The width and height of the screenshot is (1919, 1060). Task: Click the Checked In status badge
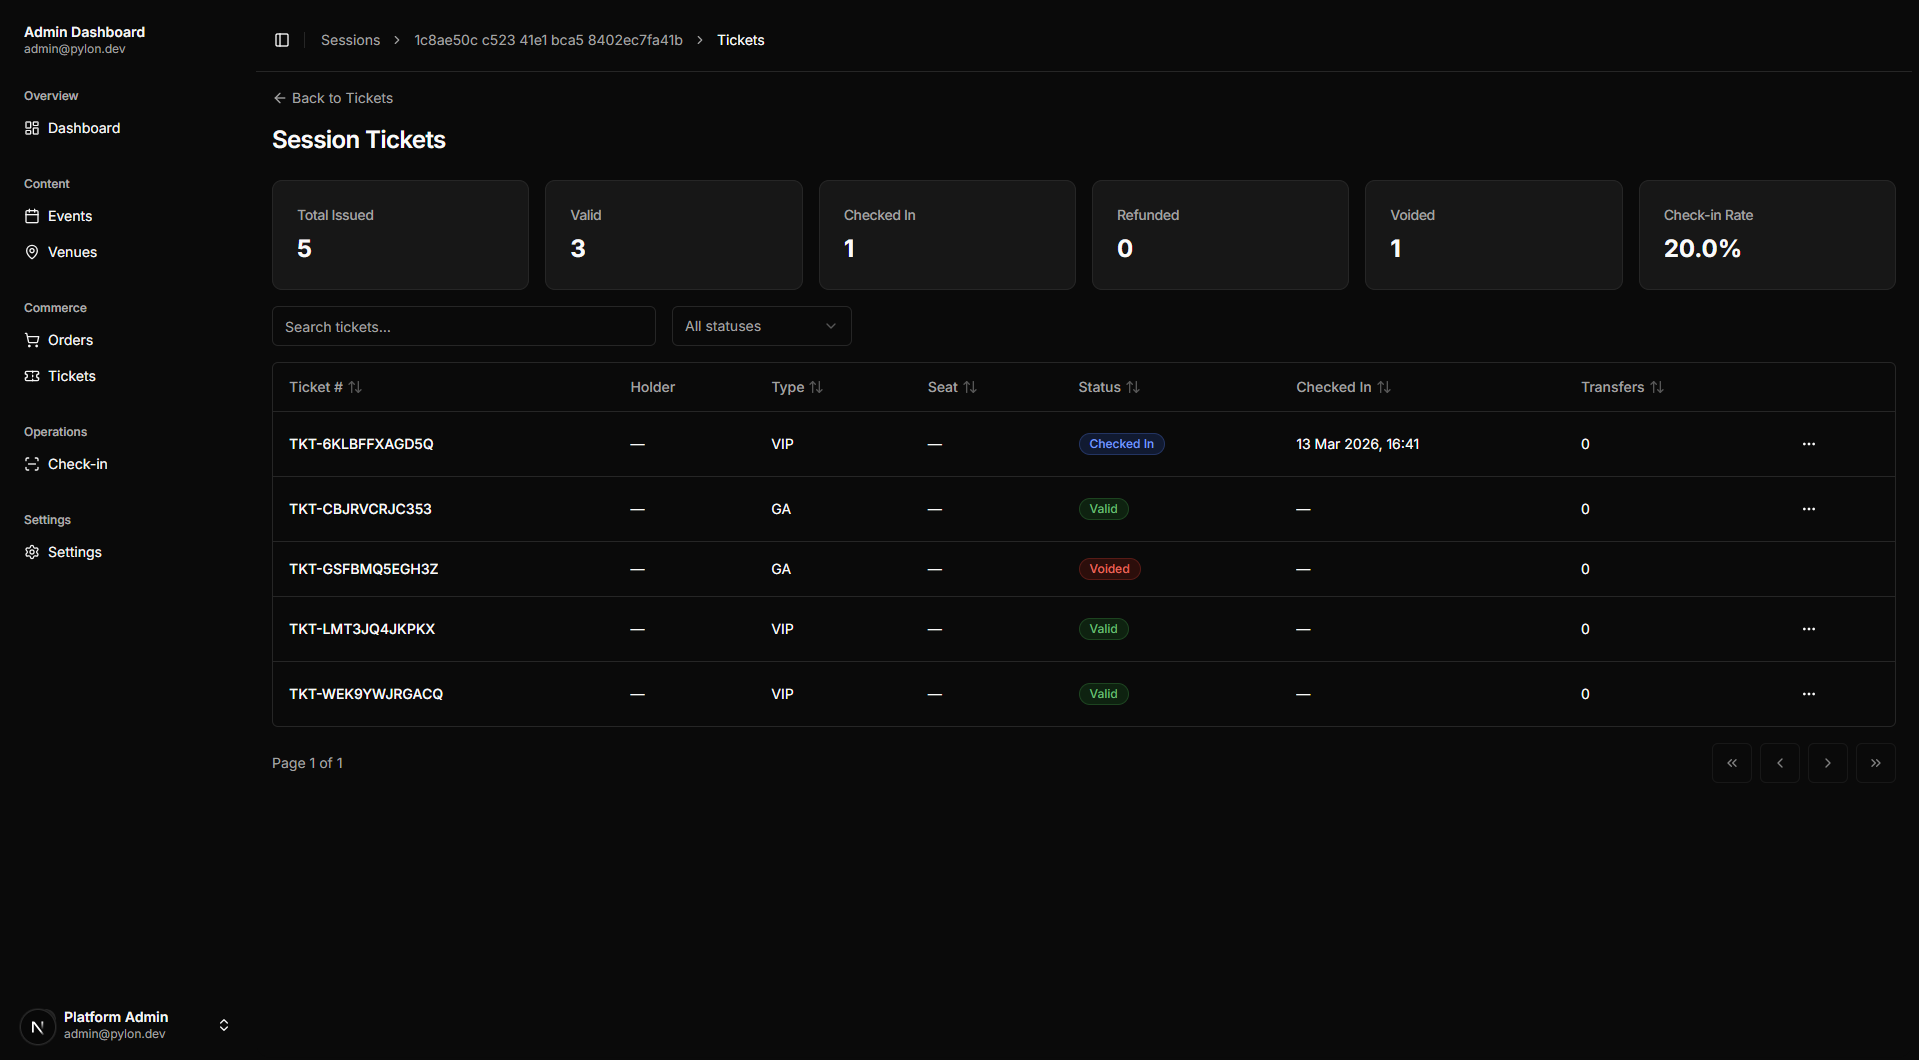[1121, 444]
